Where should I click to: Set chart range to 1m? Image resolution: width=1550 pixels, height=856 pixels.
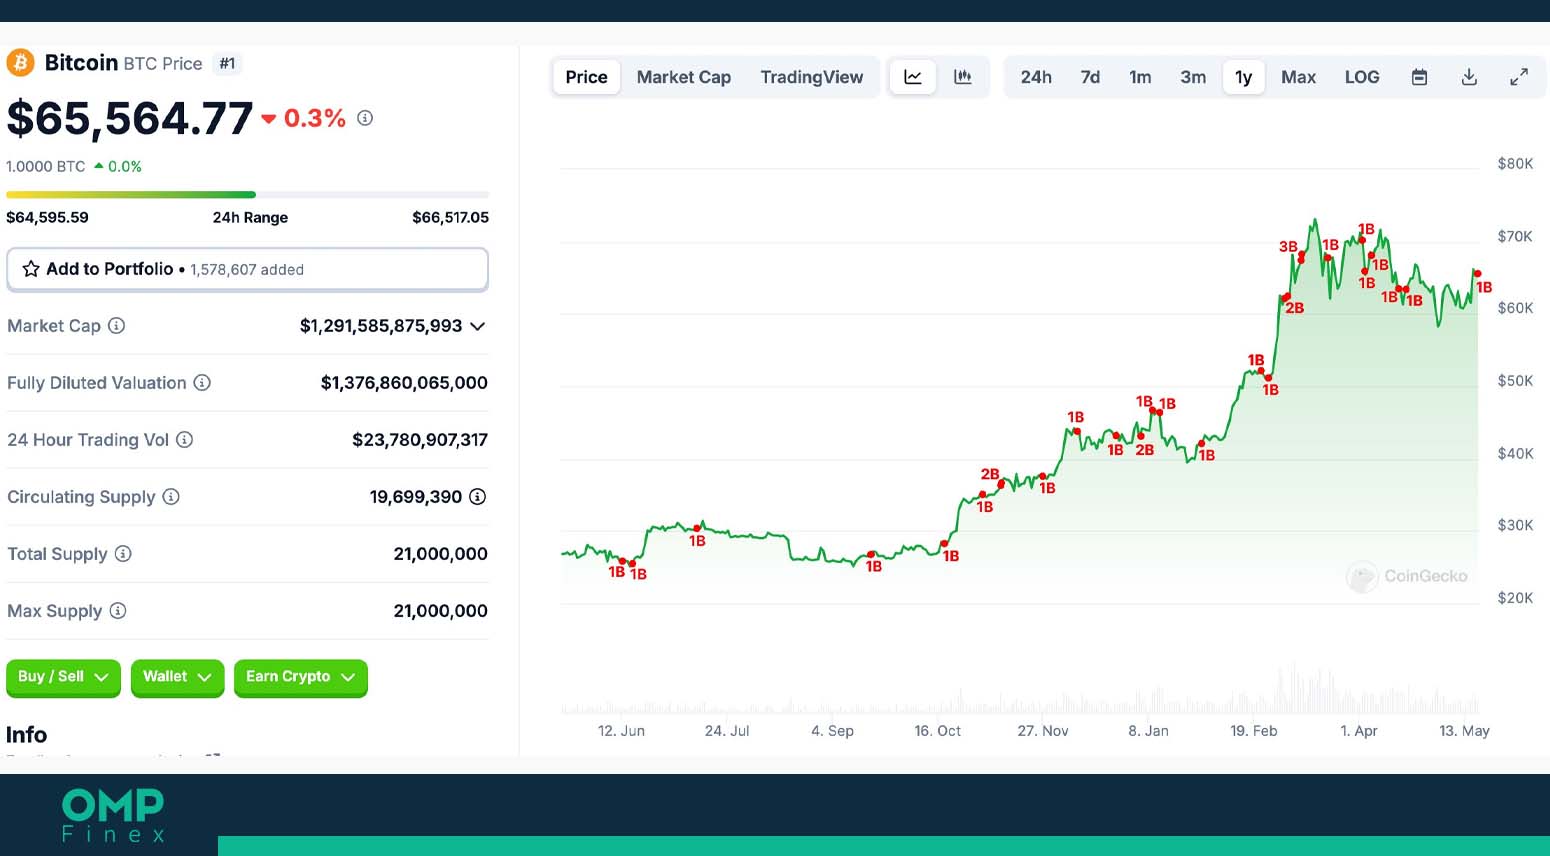click(x=1140, y=77)
